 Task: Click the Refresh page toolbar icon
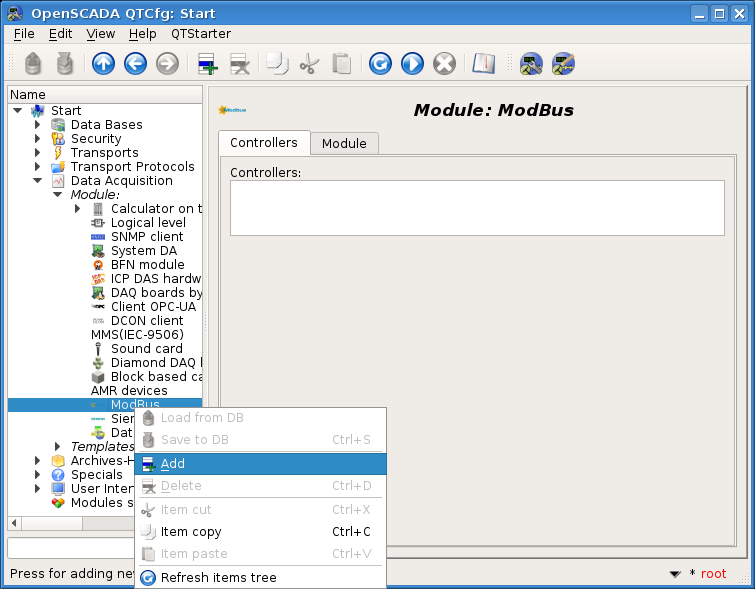pyautogui.click(x=380, y=64)
